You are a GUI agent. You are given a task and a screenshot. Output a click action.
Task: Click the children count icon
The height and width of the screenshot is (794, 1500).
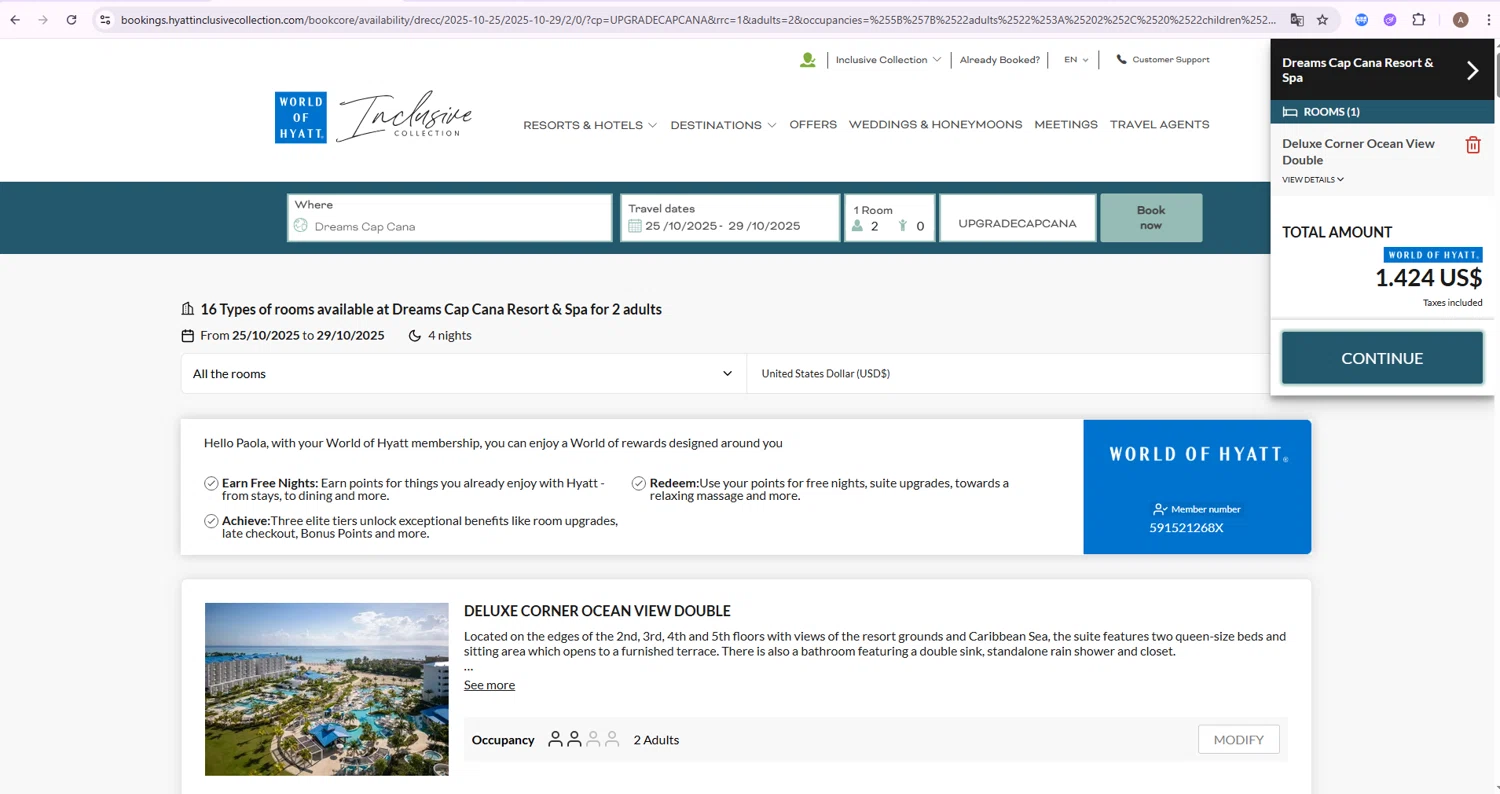tap(902, 226)
